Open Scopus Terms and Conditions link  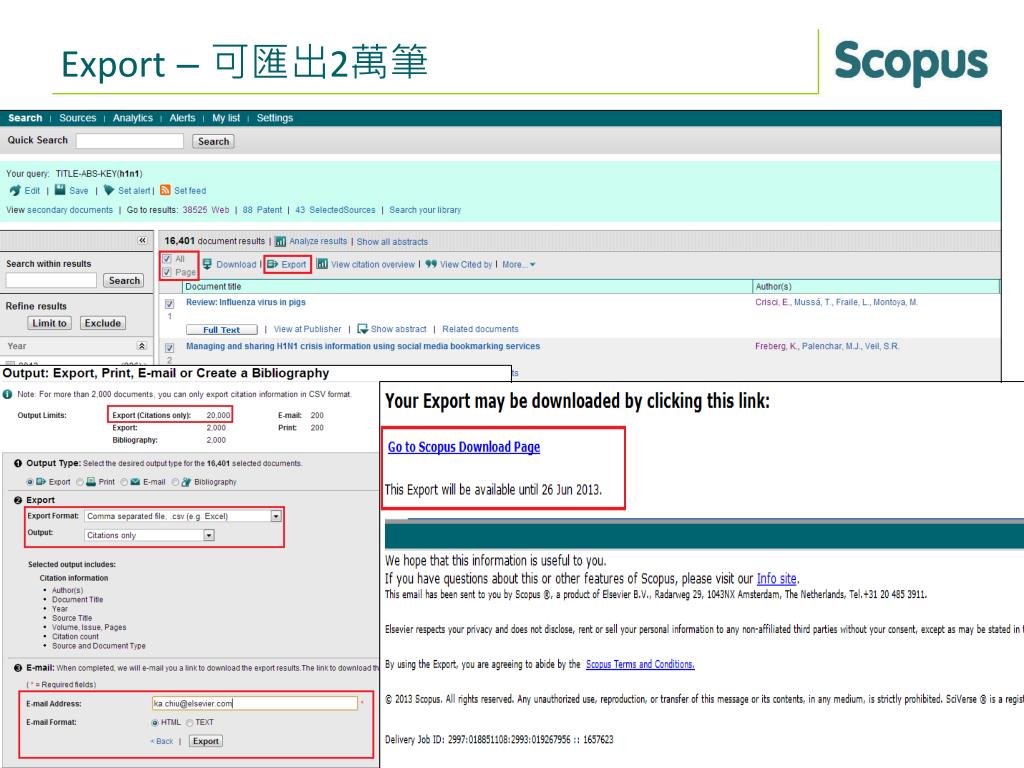[640, 664]
